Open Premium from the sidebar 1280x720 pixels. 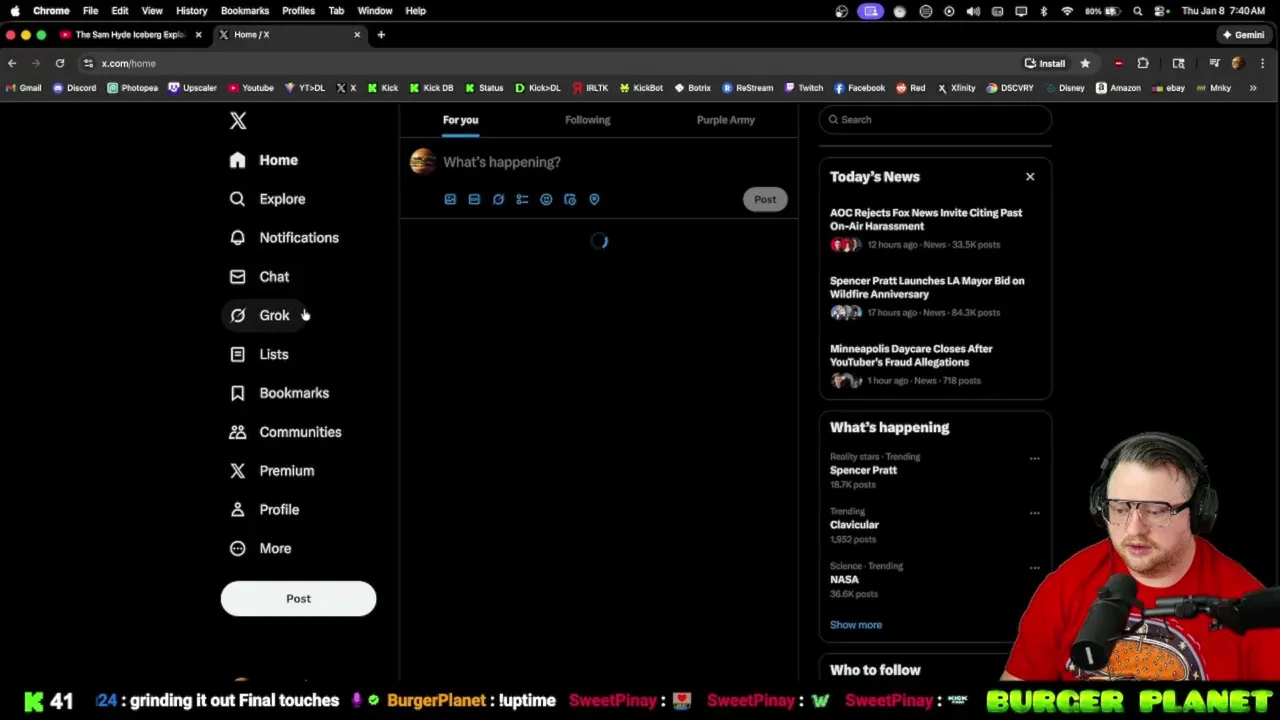(x=272, y=471)
